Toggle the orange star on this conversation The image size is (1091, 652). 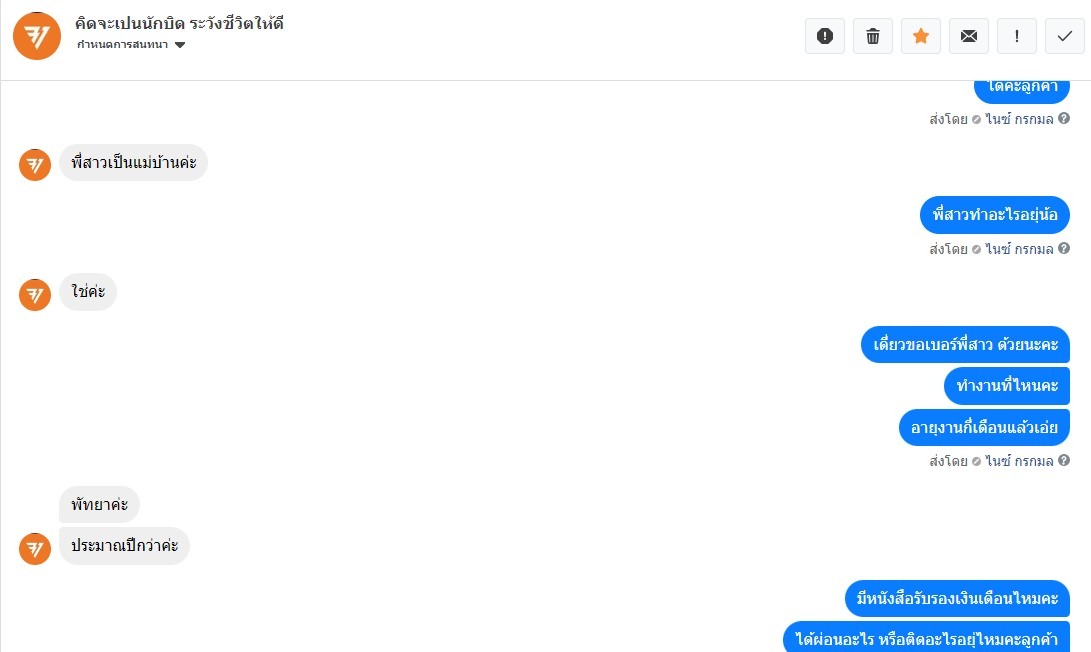click(x=921, y=36)
